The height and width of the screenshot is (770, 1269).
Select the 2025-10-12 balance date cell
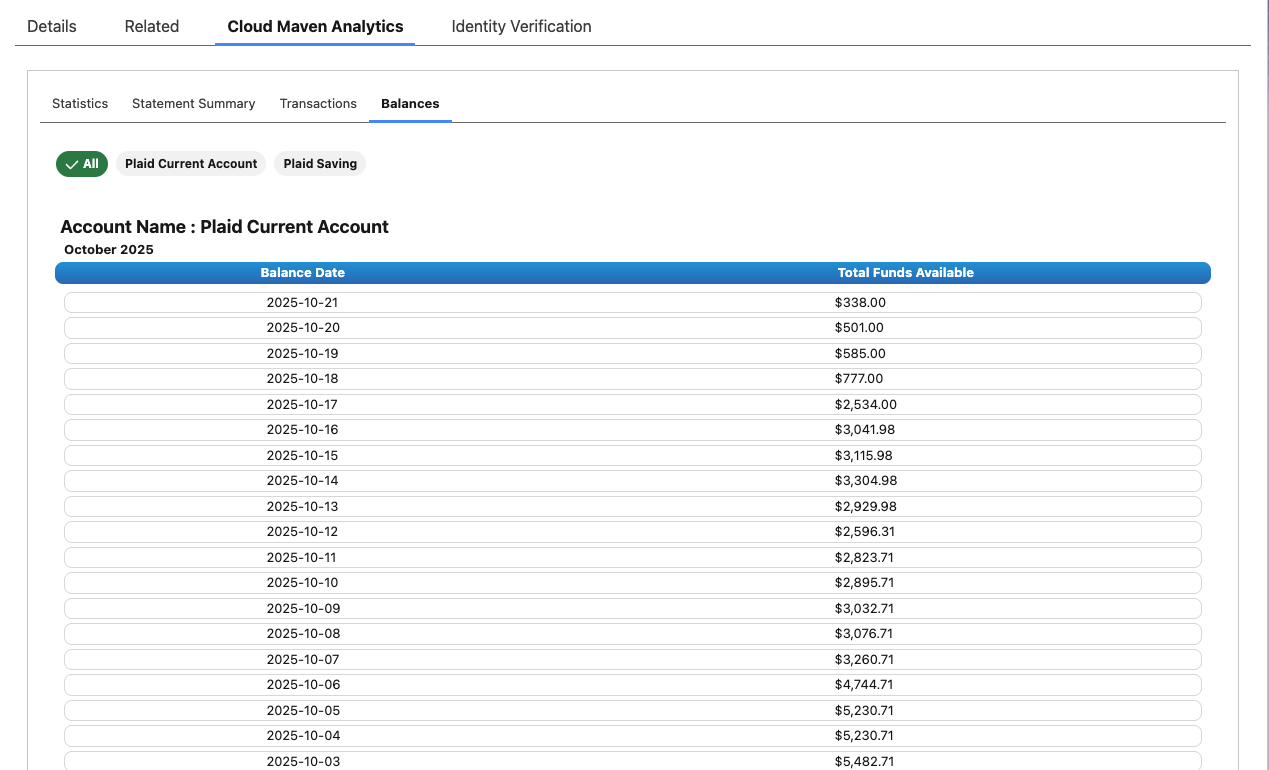tap(302, 532)
